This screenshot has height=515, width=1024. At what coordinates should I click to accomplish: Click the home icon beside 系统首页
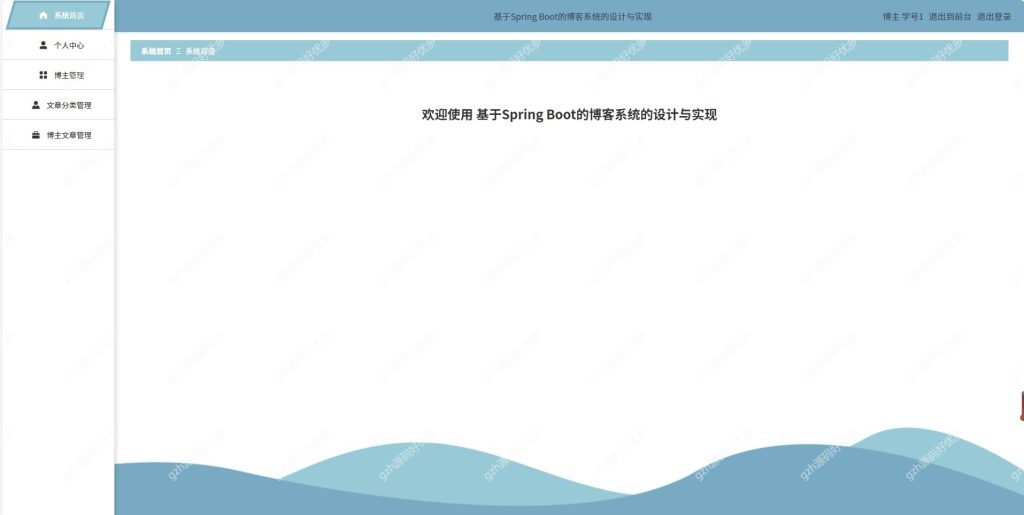43,15
